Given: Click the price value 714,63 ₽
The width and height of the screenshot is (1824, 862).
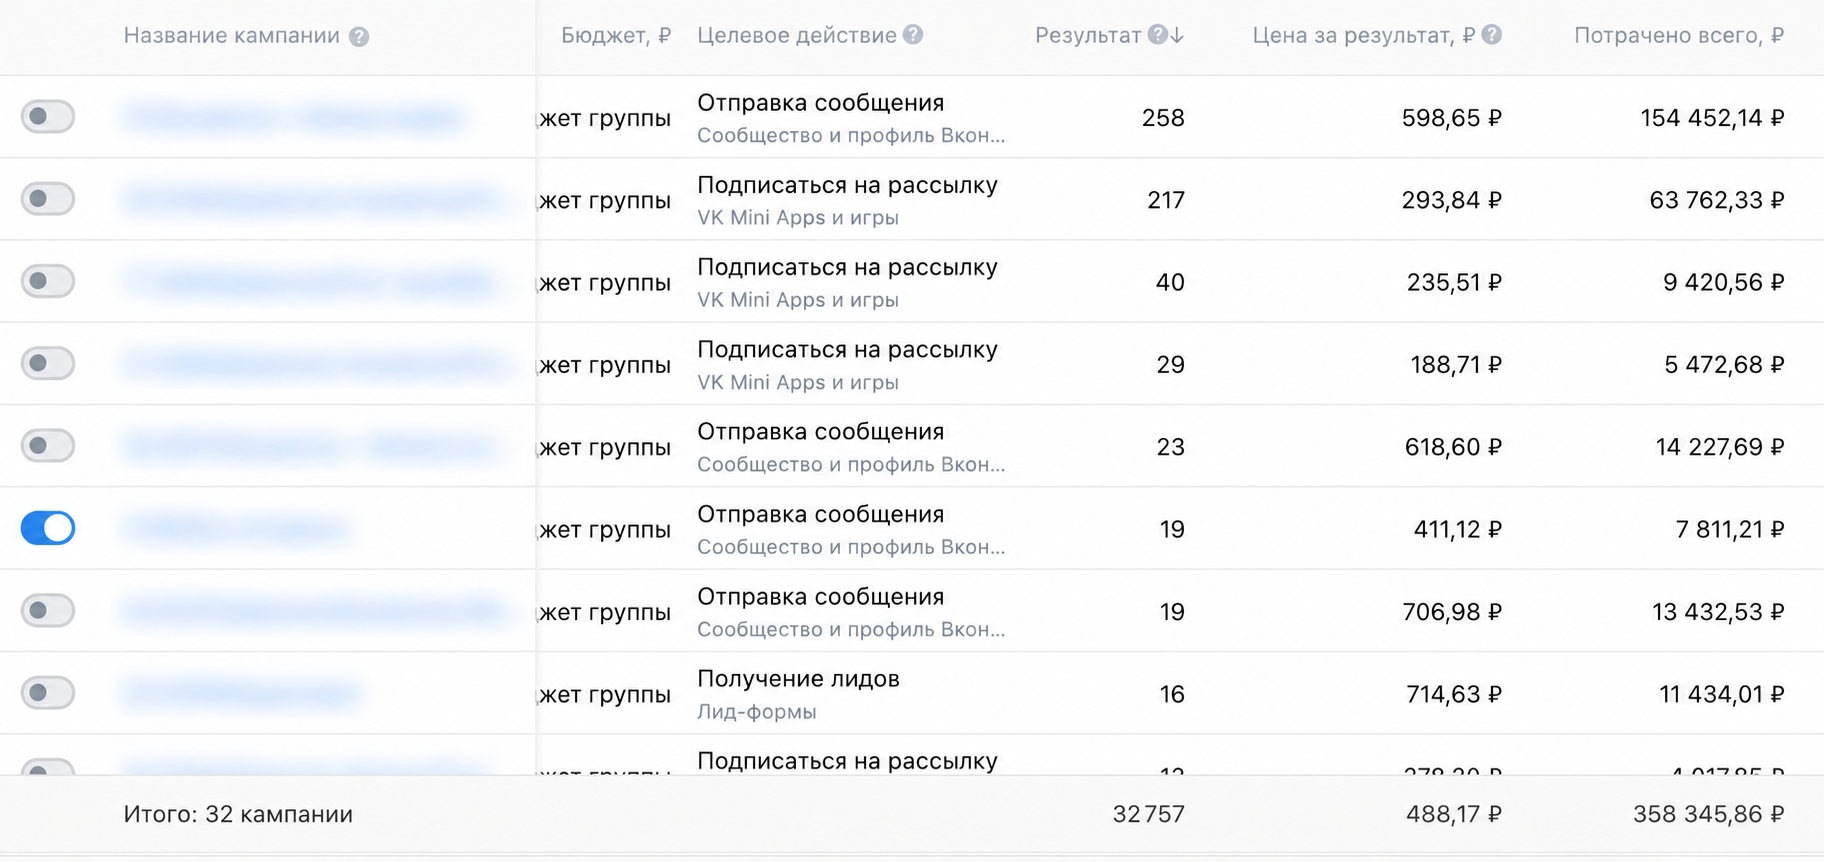Looking at the screenshot, I should pos(1454,694).
